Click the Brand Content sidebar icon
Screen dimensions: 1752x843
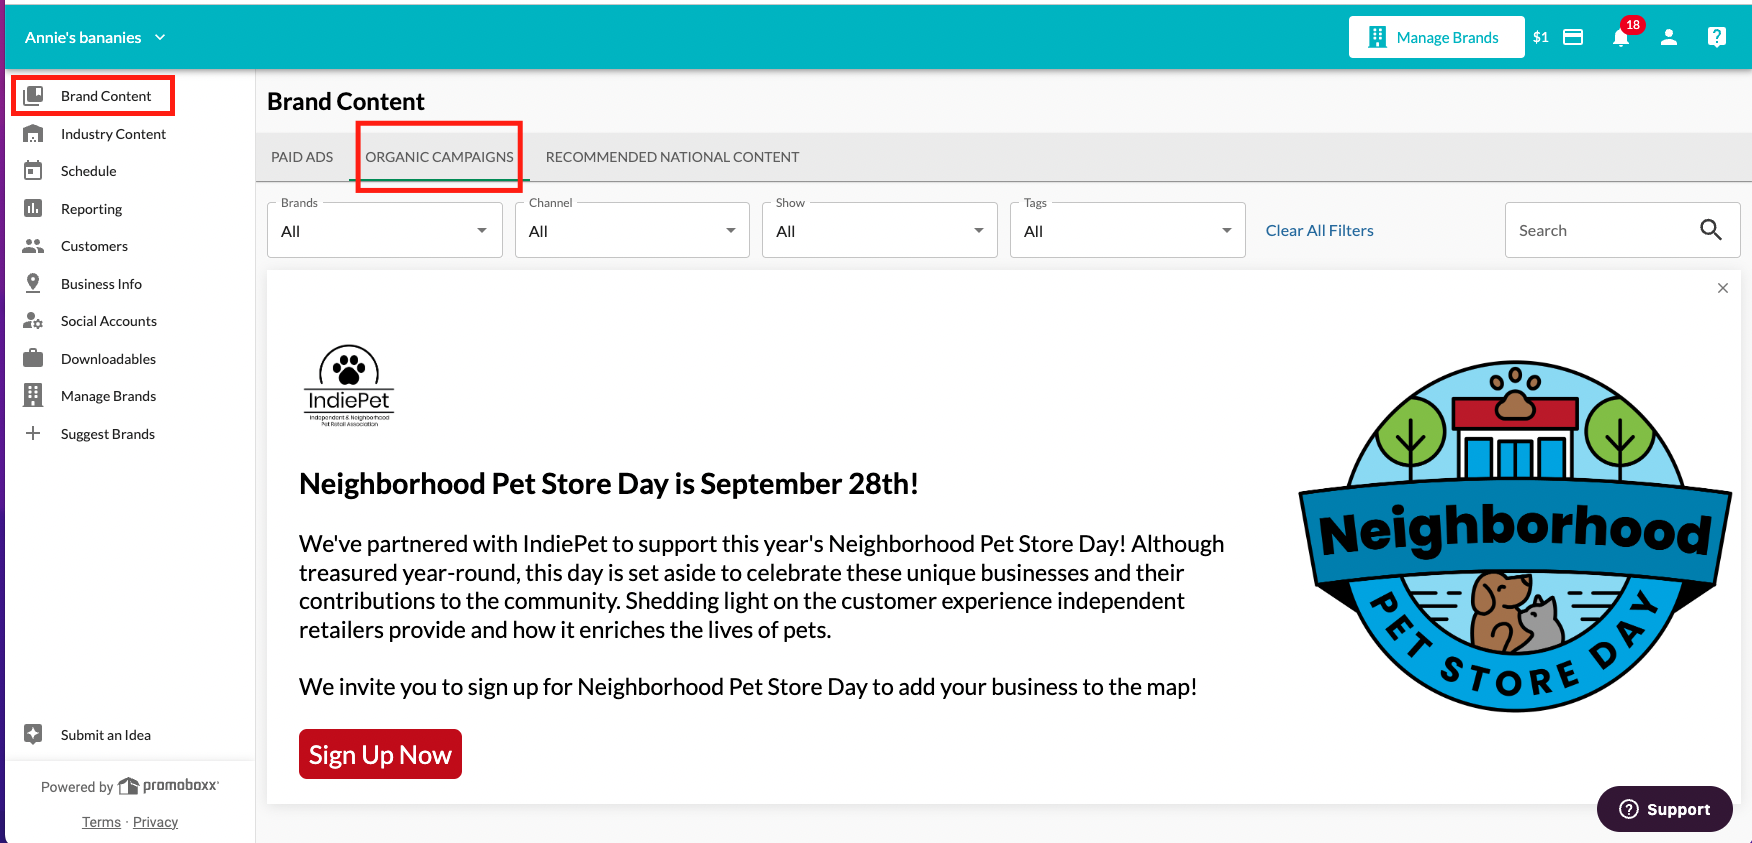point(33,96)
